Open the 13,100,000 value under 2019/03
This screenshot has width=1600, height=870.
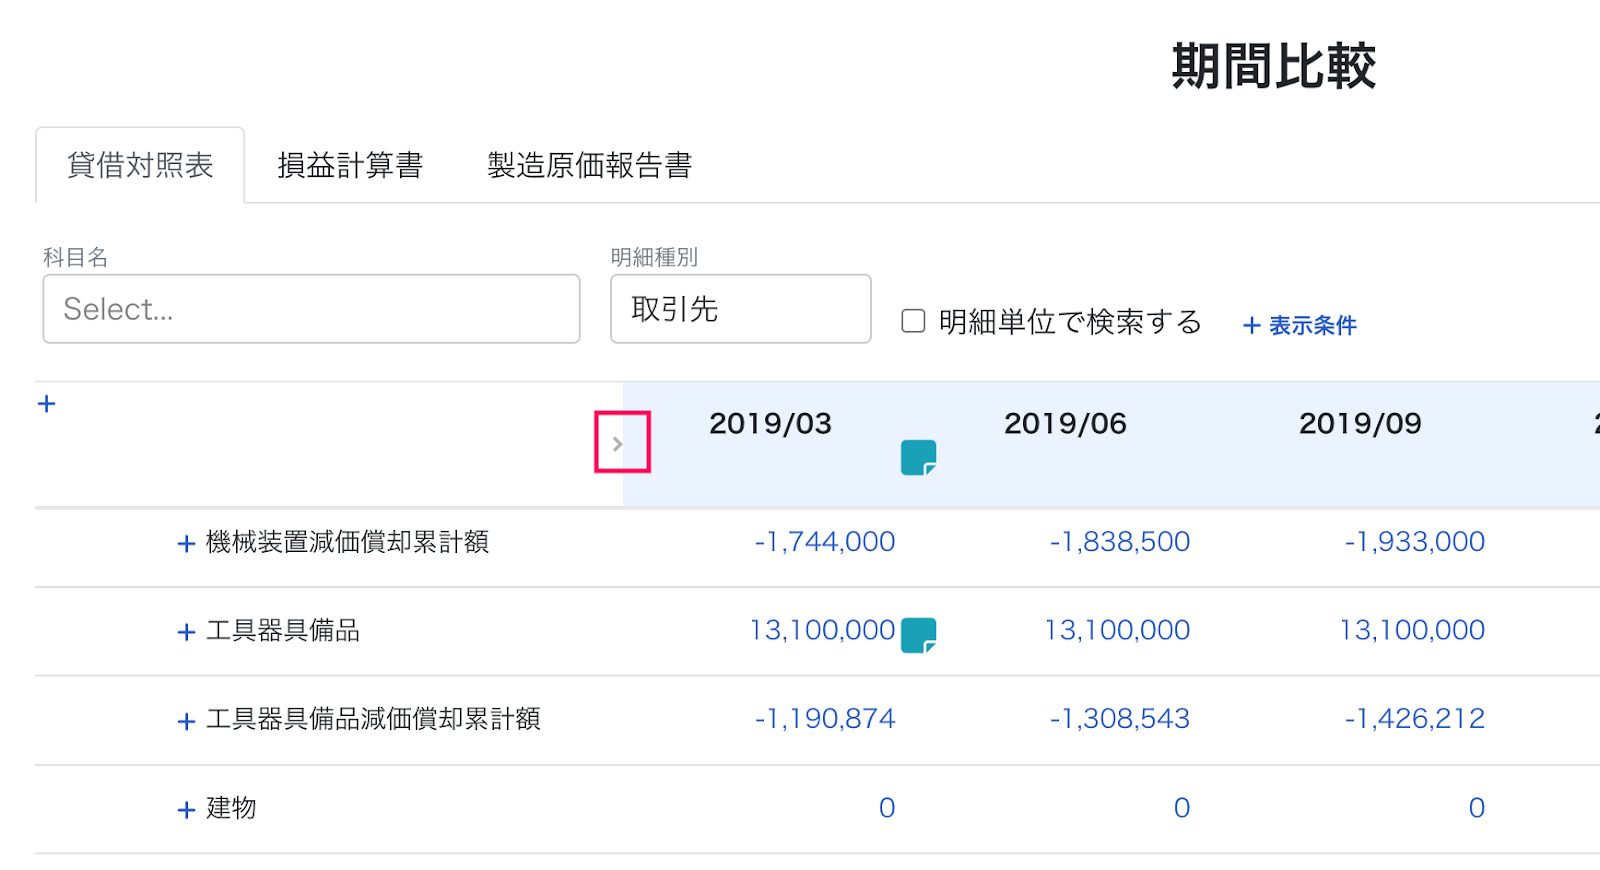click(822, 630)
